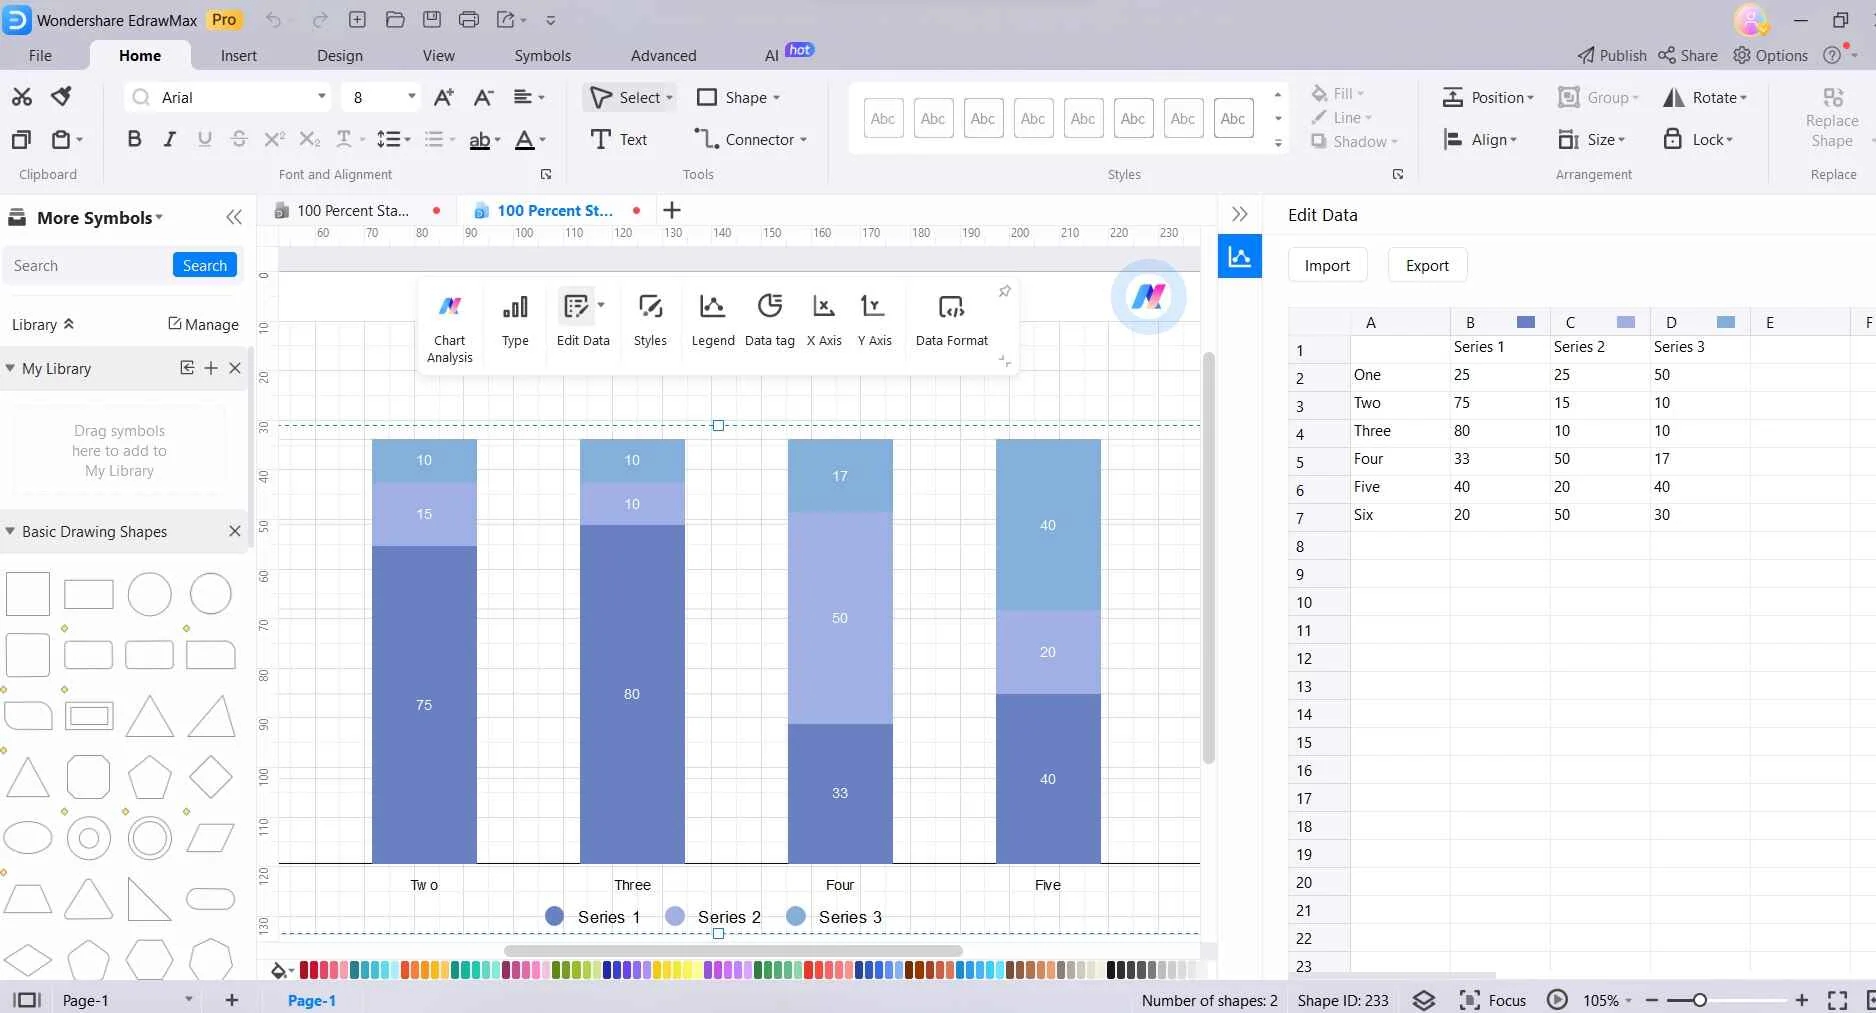
Task: Switch to the View tab
Action: [438, 55]
